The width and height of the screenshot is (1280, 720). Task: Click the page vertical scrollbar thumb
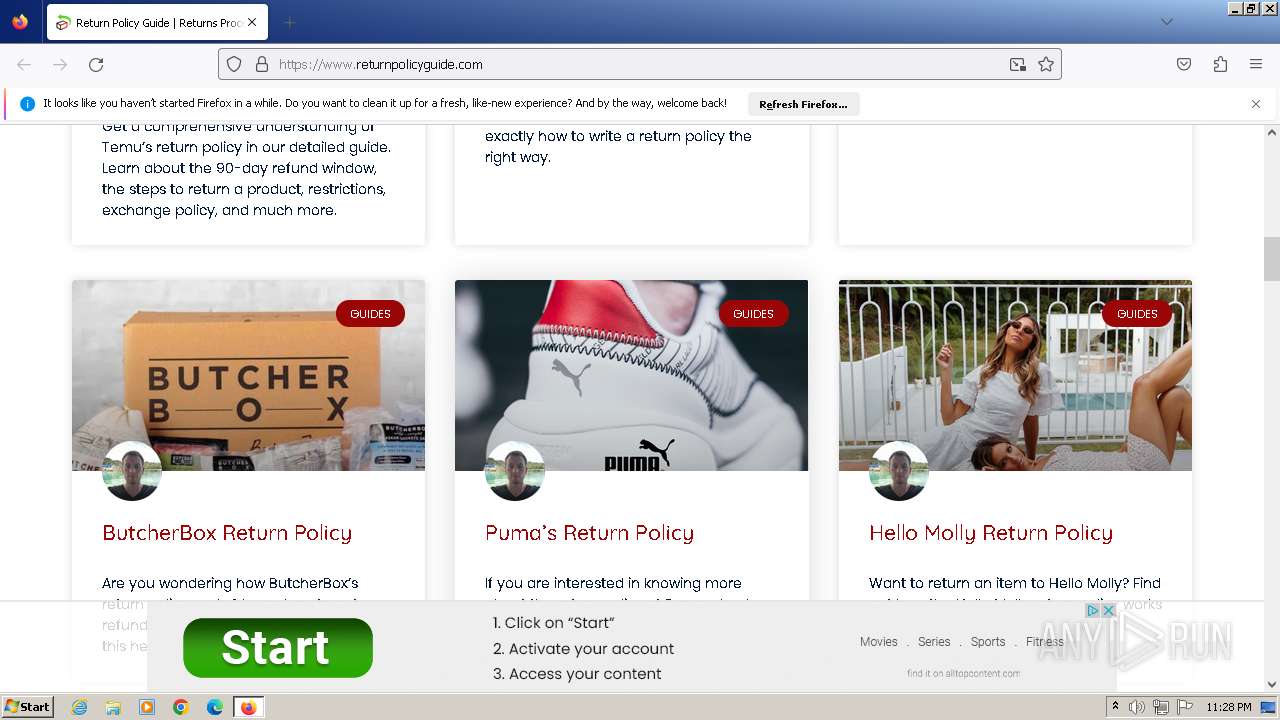click(1272, 259)
